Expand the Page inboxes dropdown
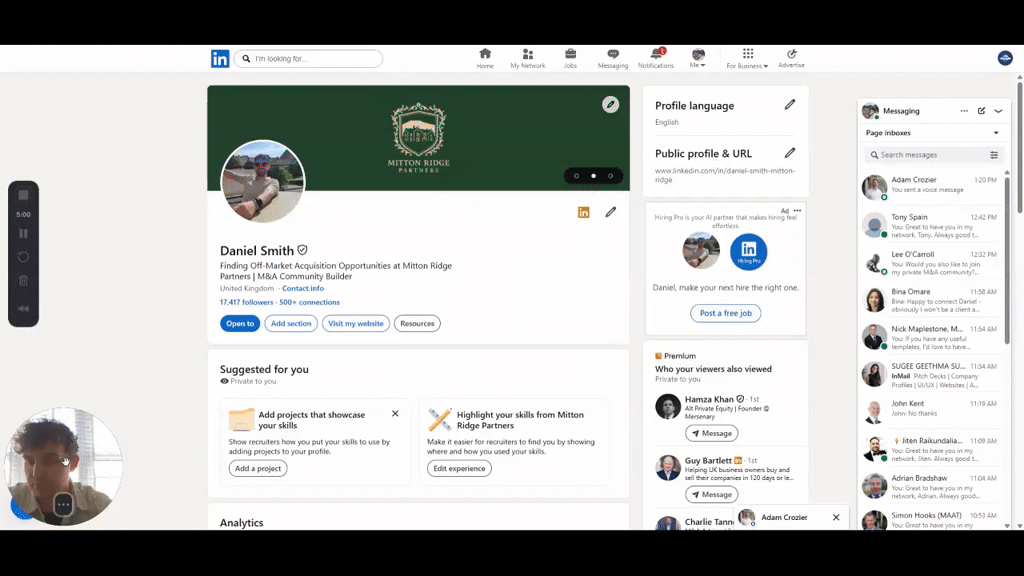 [933, 133]
